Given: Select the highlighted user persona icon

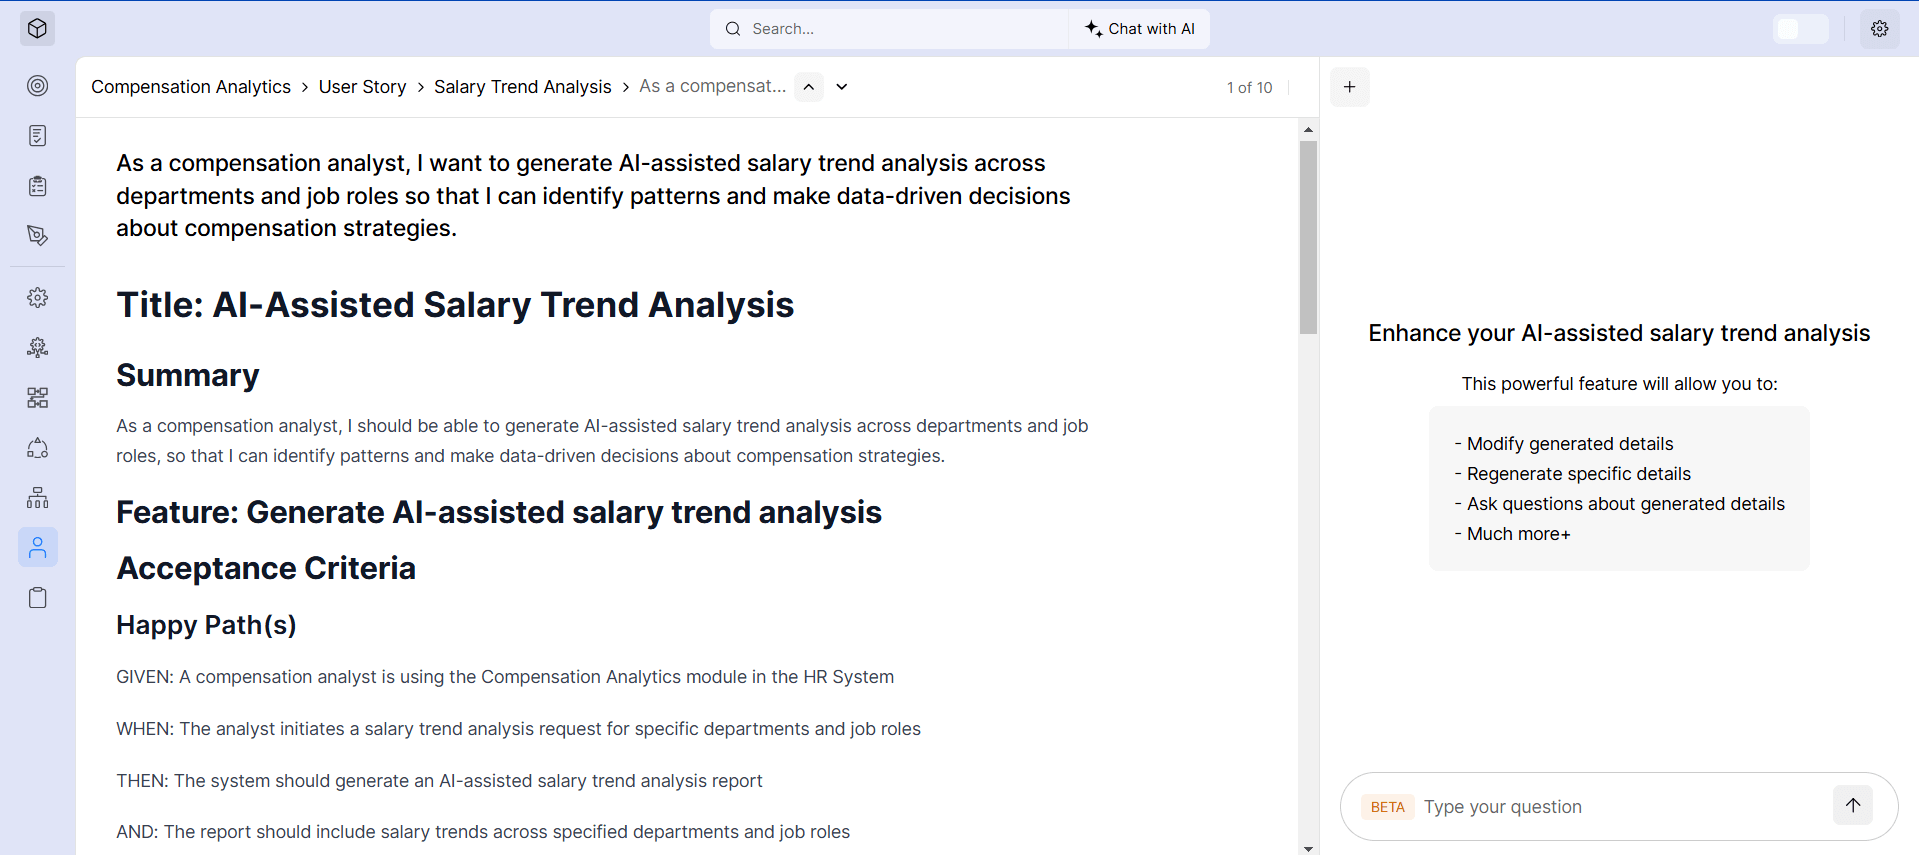Looking at the screenshot, I should [x=37, y=548].
